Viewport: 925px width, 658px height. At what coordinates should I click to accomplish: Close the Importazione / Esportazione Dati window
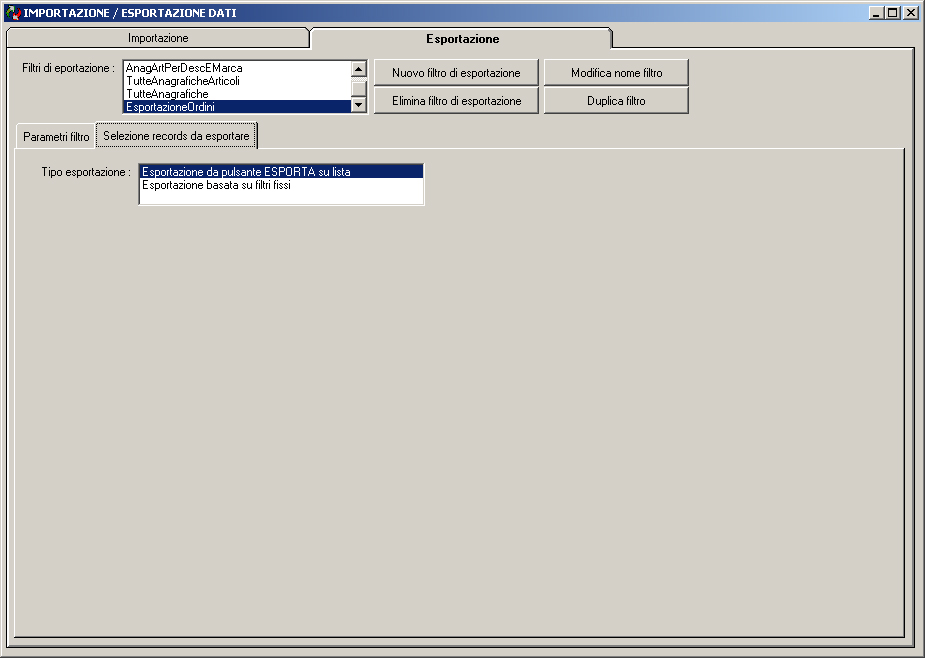[x=911, y=12]
